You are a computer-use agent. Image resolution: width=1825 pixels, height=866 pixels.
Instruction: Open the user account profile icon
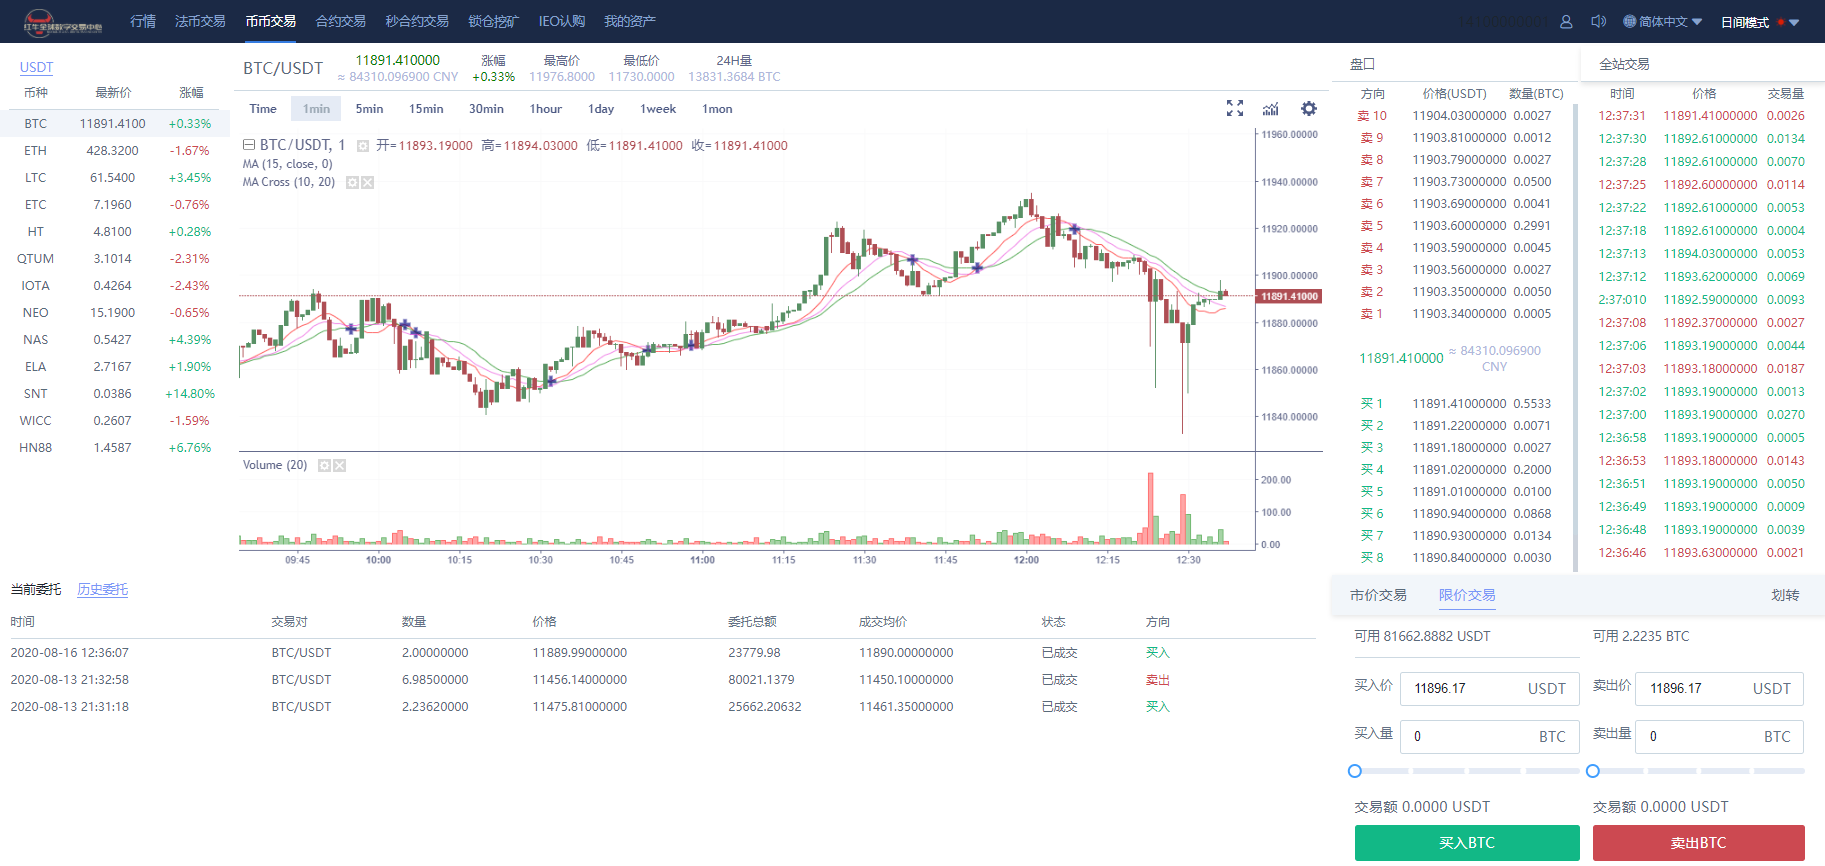[x=1566, y=21]
